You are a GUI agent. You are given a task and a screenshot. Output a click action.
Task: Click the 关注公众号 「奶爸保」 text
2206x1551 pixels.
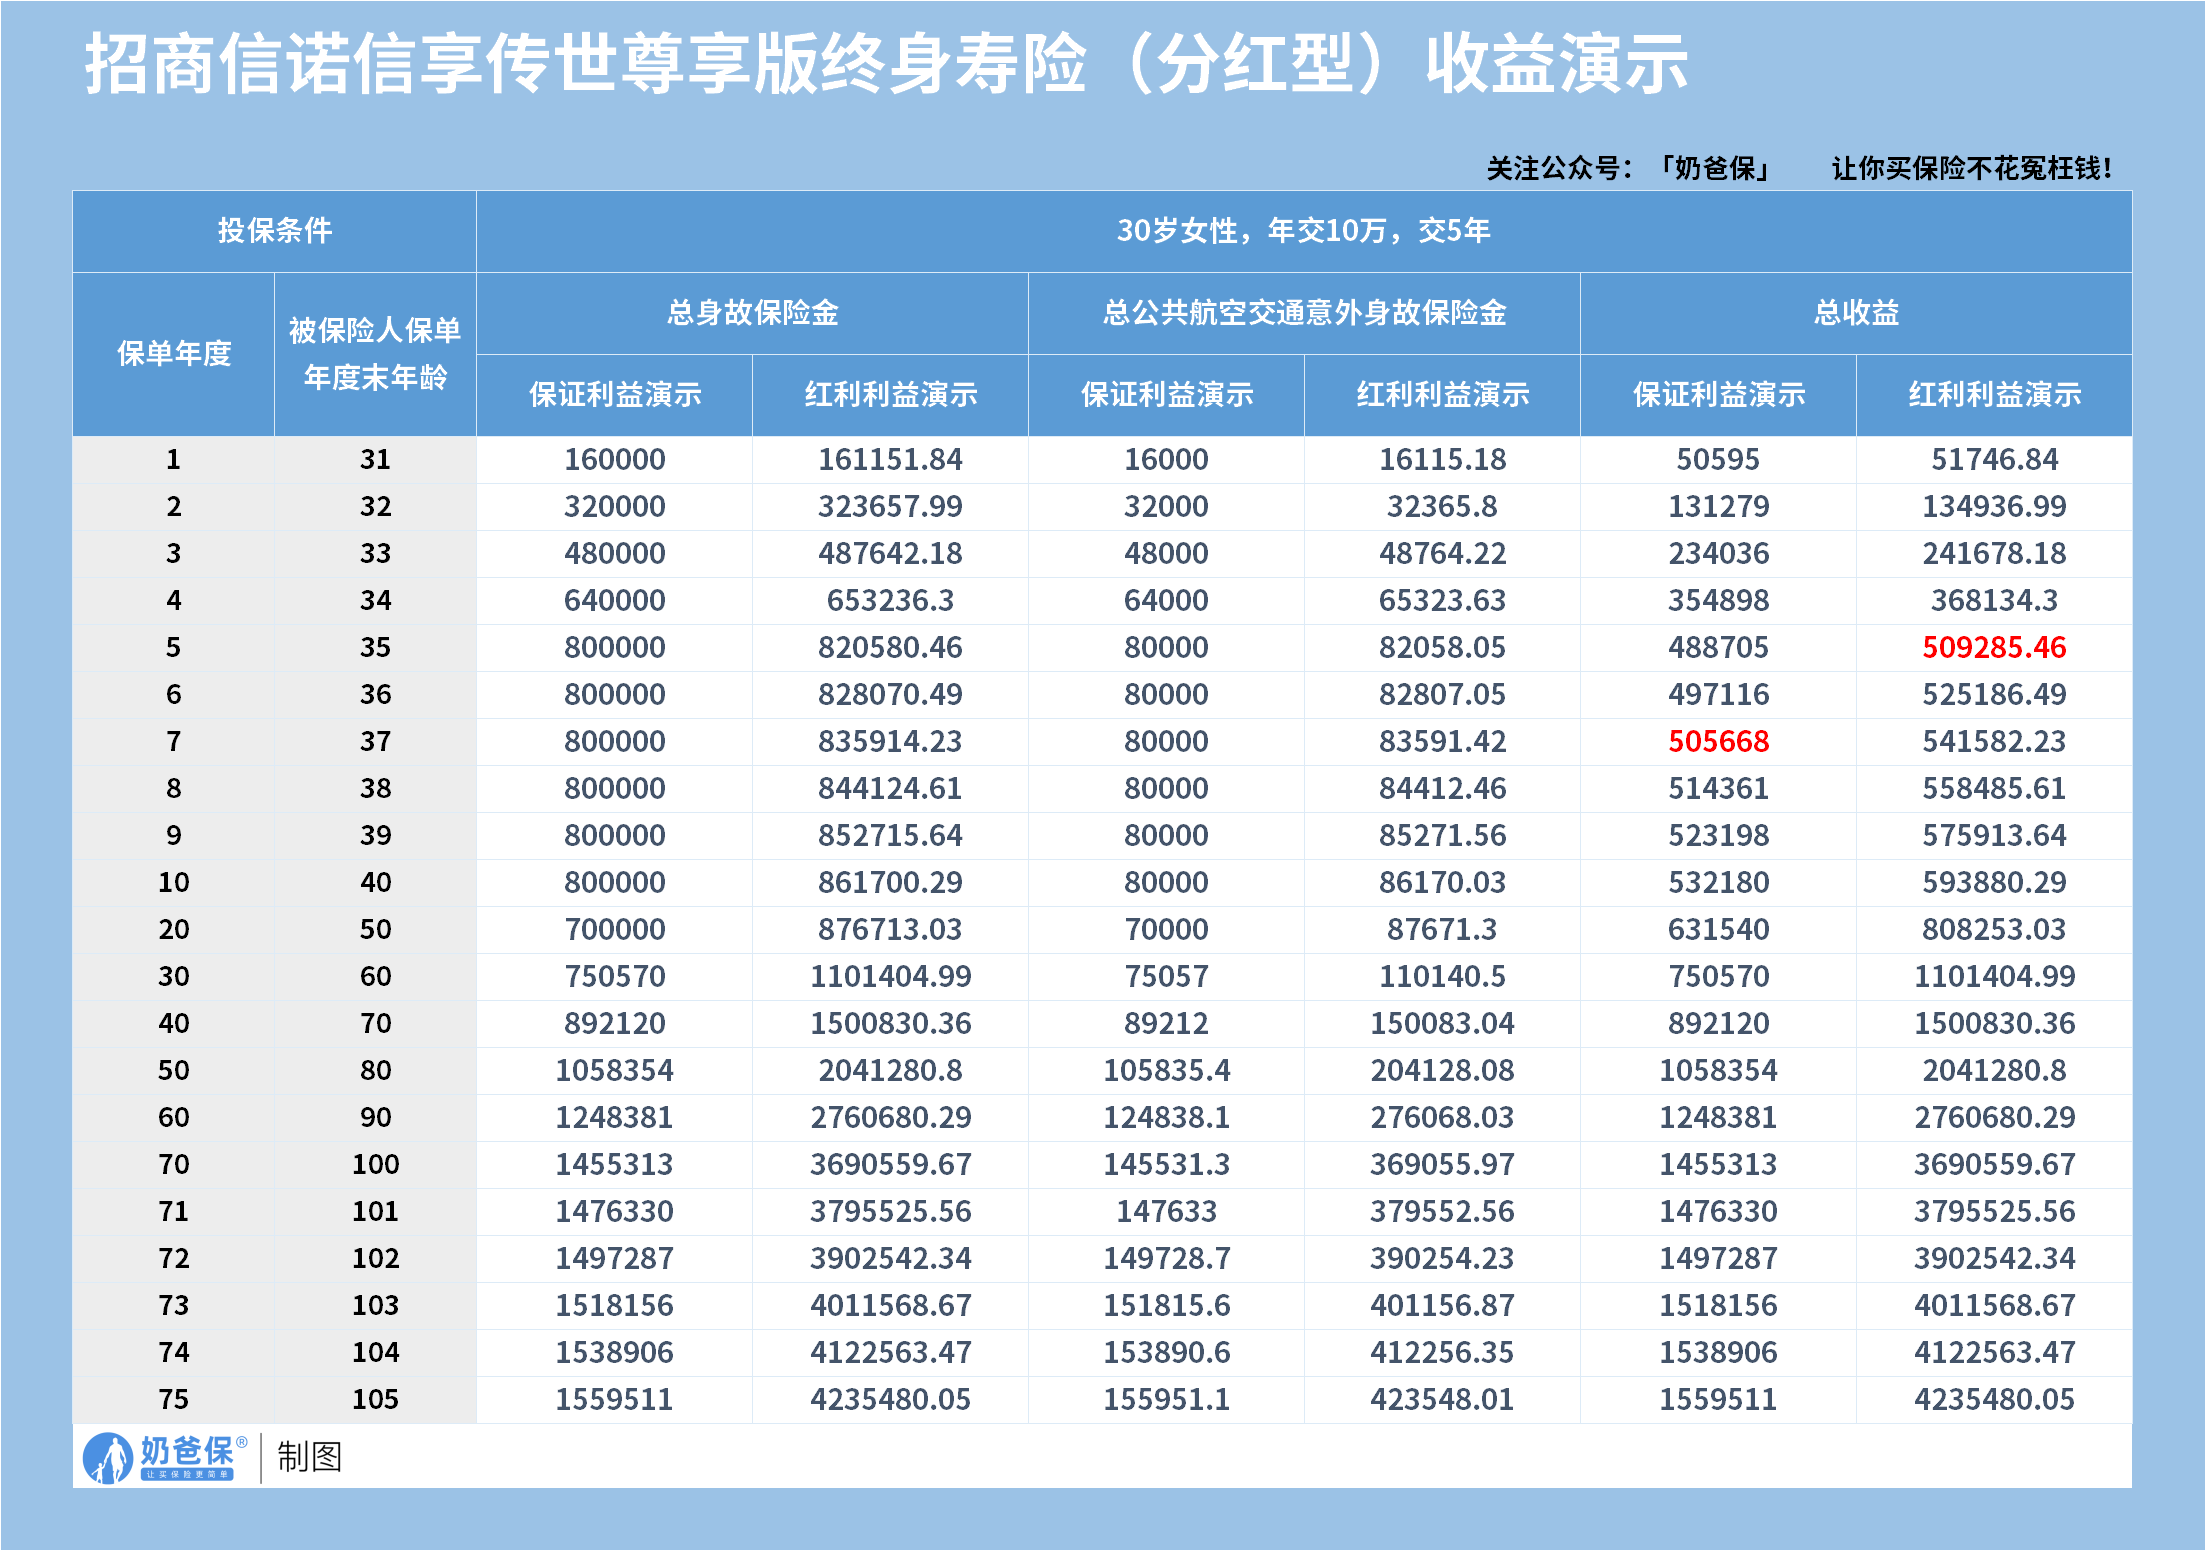(1630, 168)
